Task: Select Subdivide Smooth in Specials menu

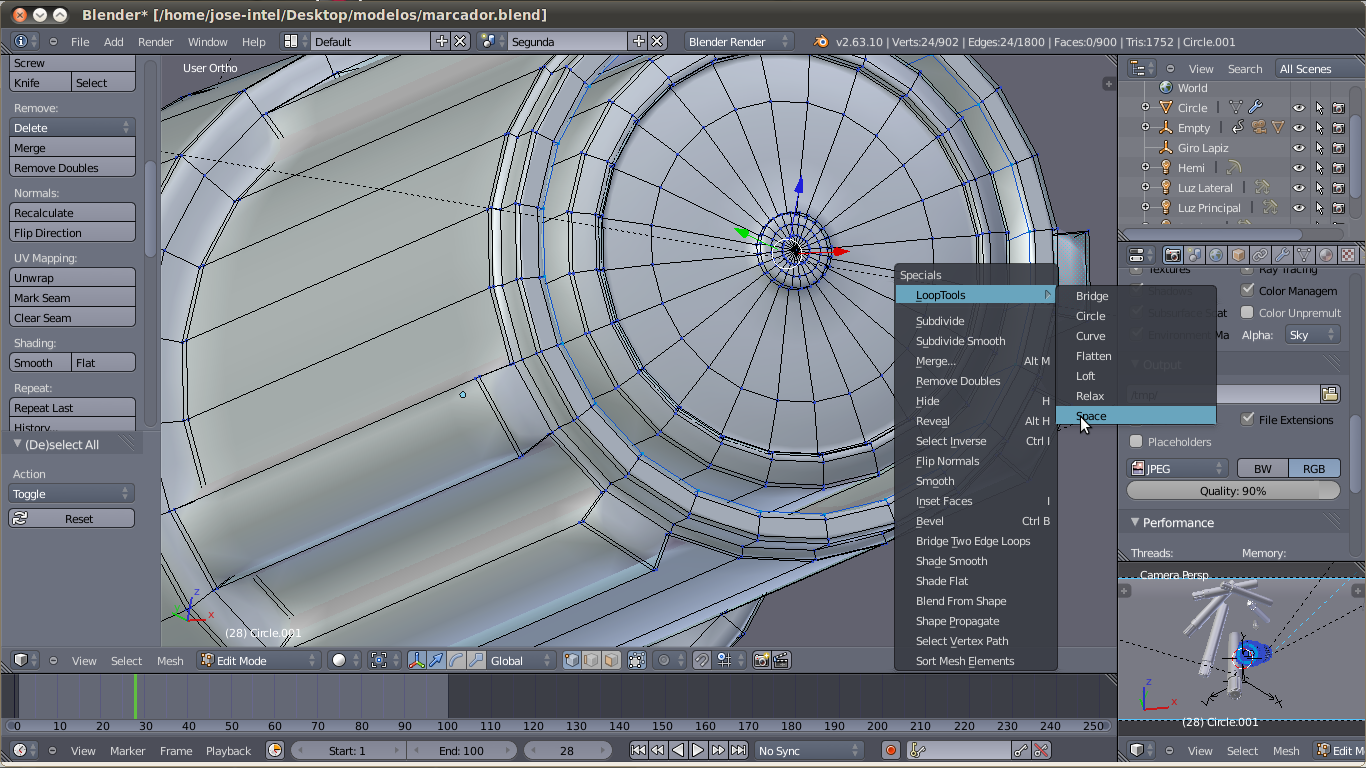Action: point(960,341)
